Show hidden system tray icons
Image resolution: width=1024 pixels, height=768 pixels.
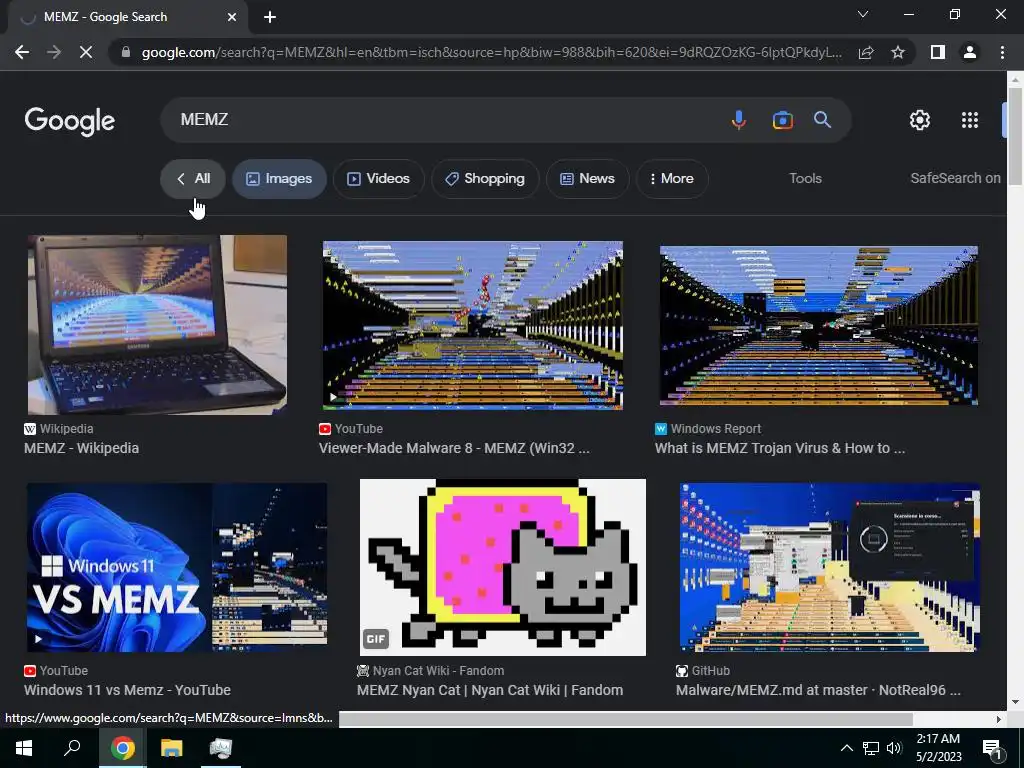pos(846,748)
